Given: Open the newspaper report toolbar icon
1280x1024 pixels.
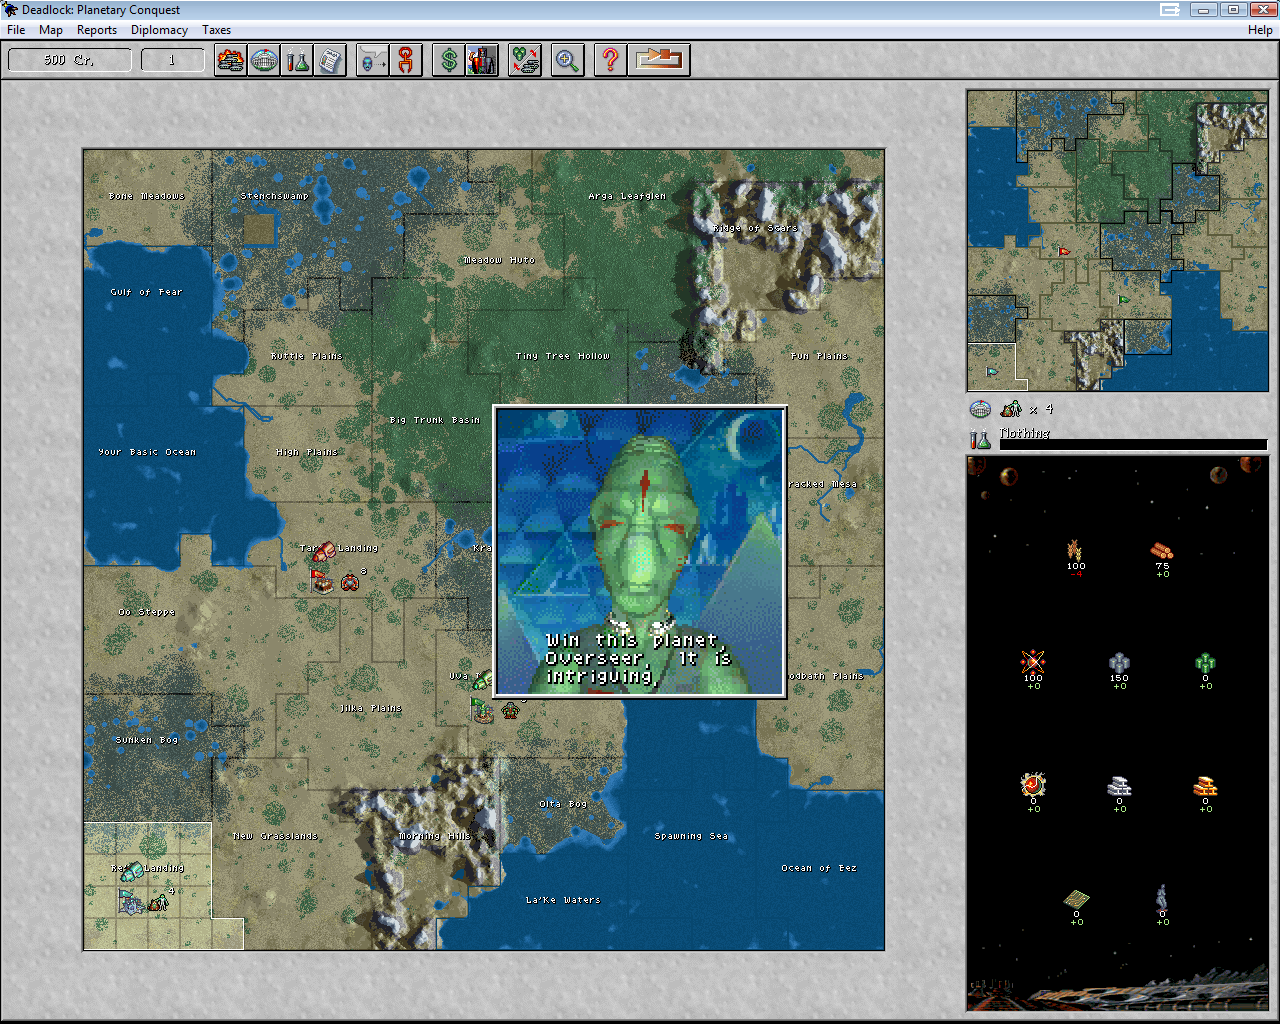Looking at the screenshot, I should pos(330,60).
